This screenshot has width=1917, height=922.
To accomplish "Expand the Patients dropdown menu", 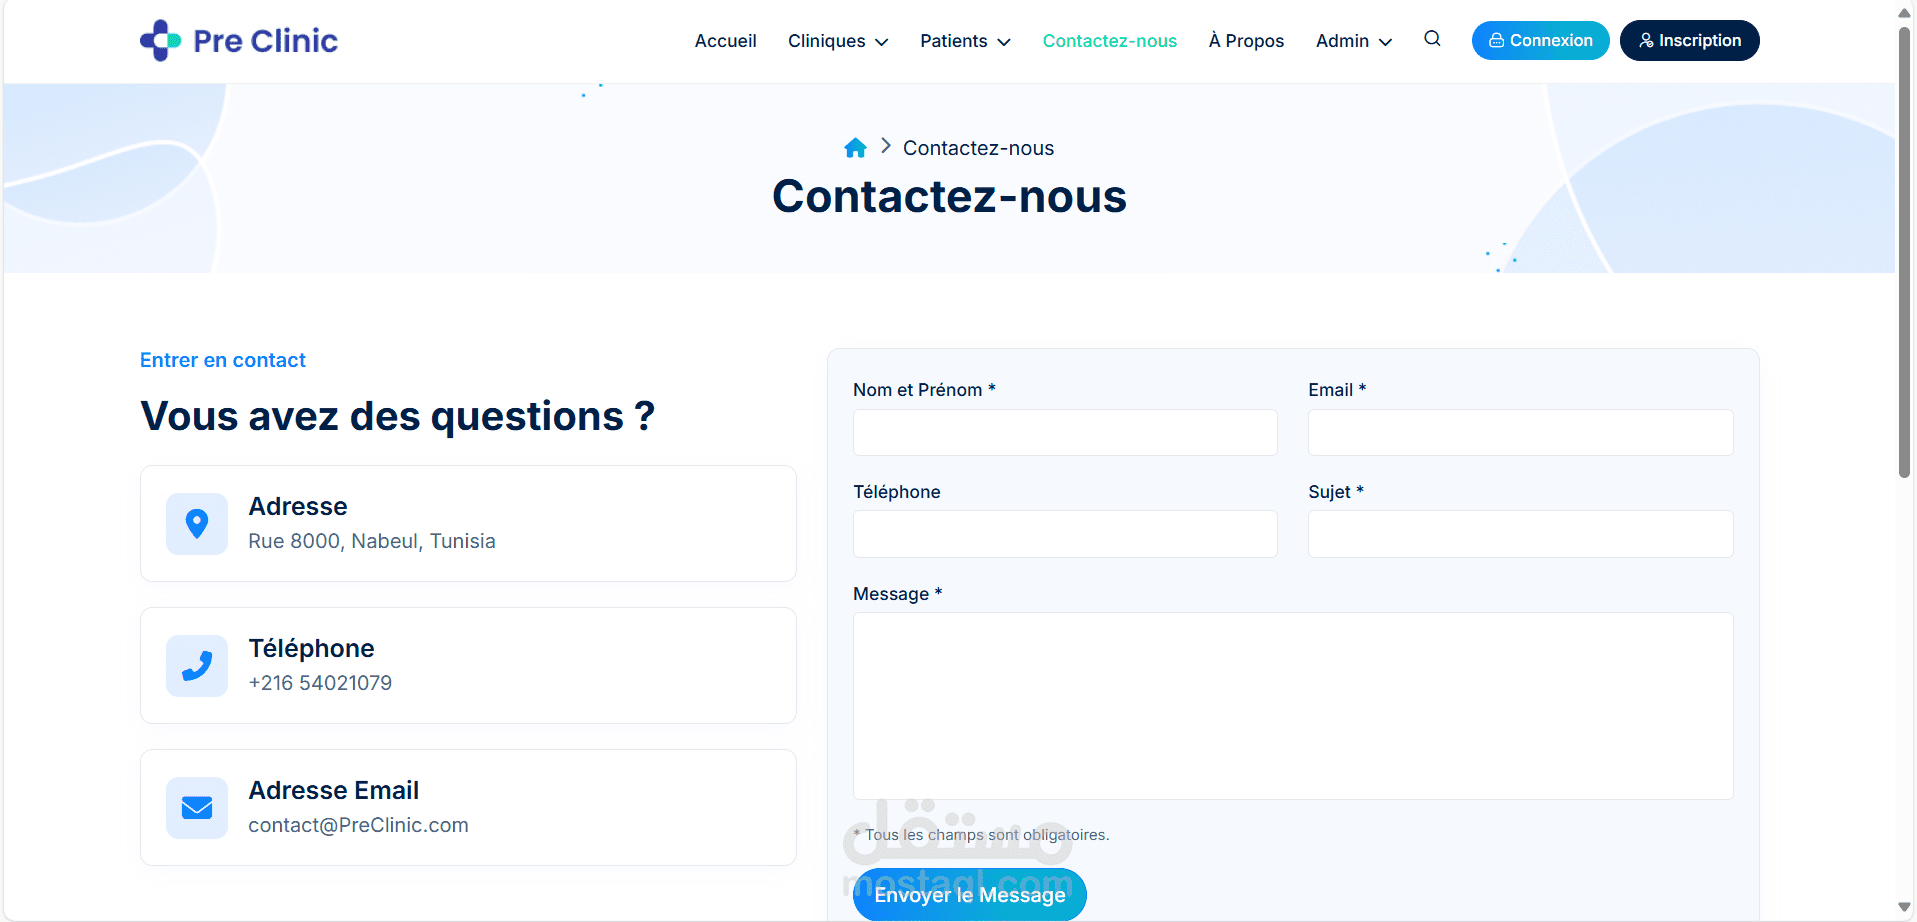I will [x=965, y=41].
